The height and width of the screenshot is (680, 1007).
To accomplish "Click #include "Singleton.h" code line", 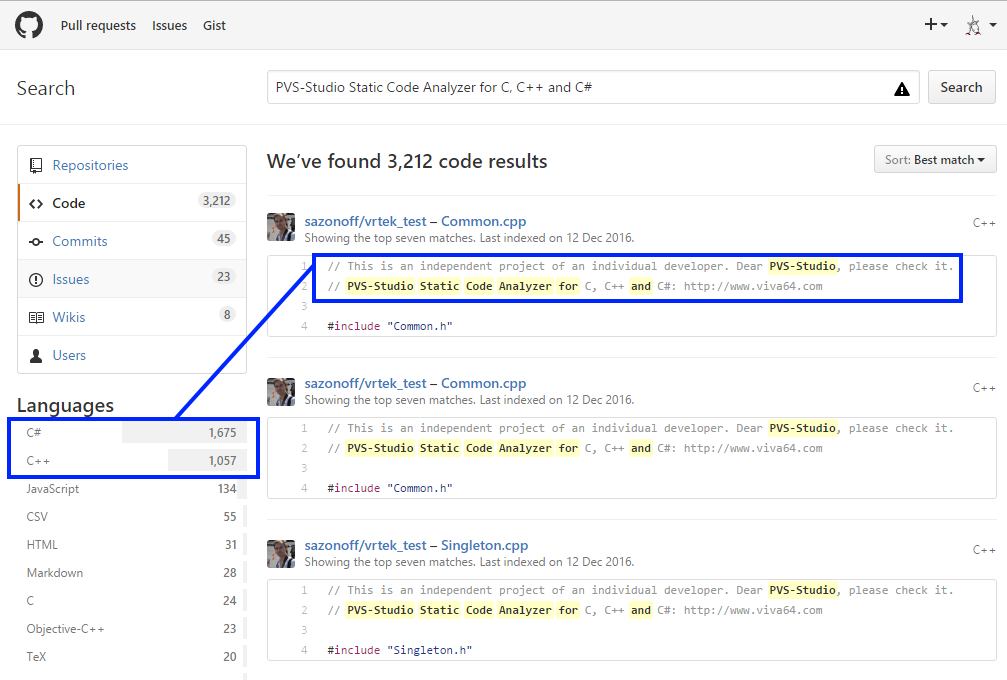I will point(399,650).
